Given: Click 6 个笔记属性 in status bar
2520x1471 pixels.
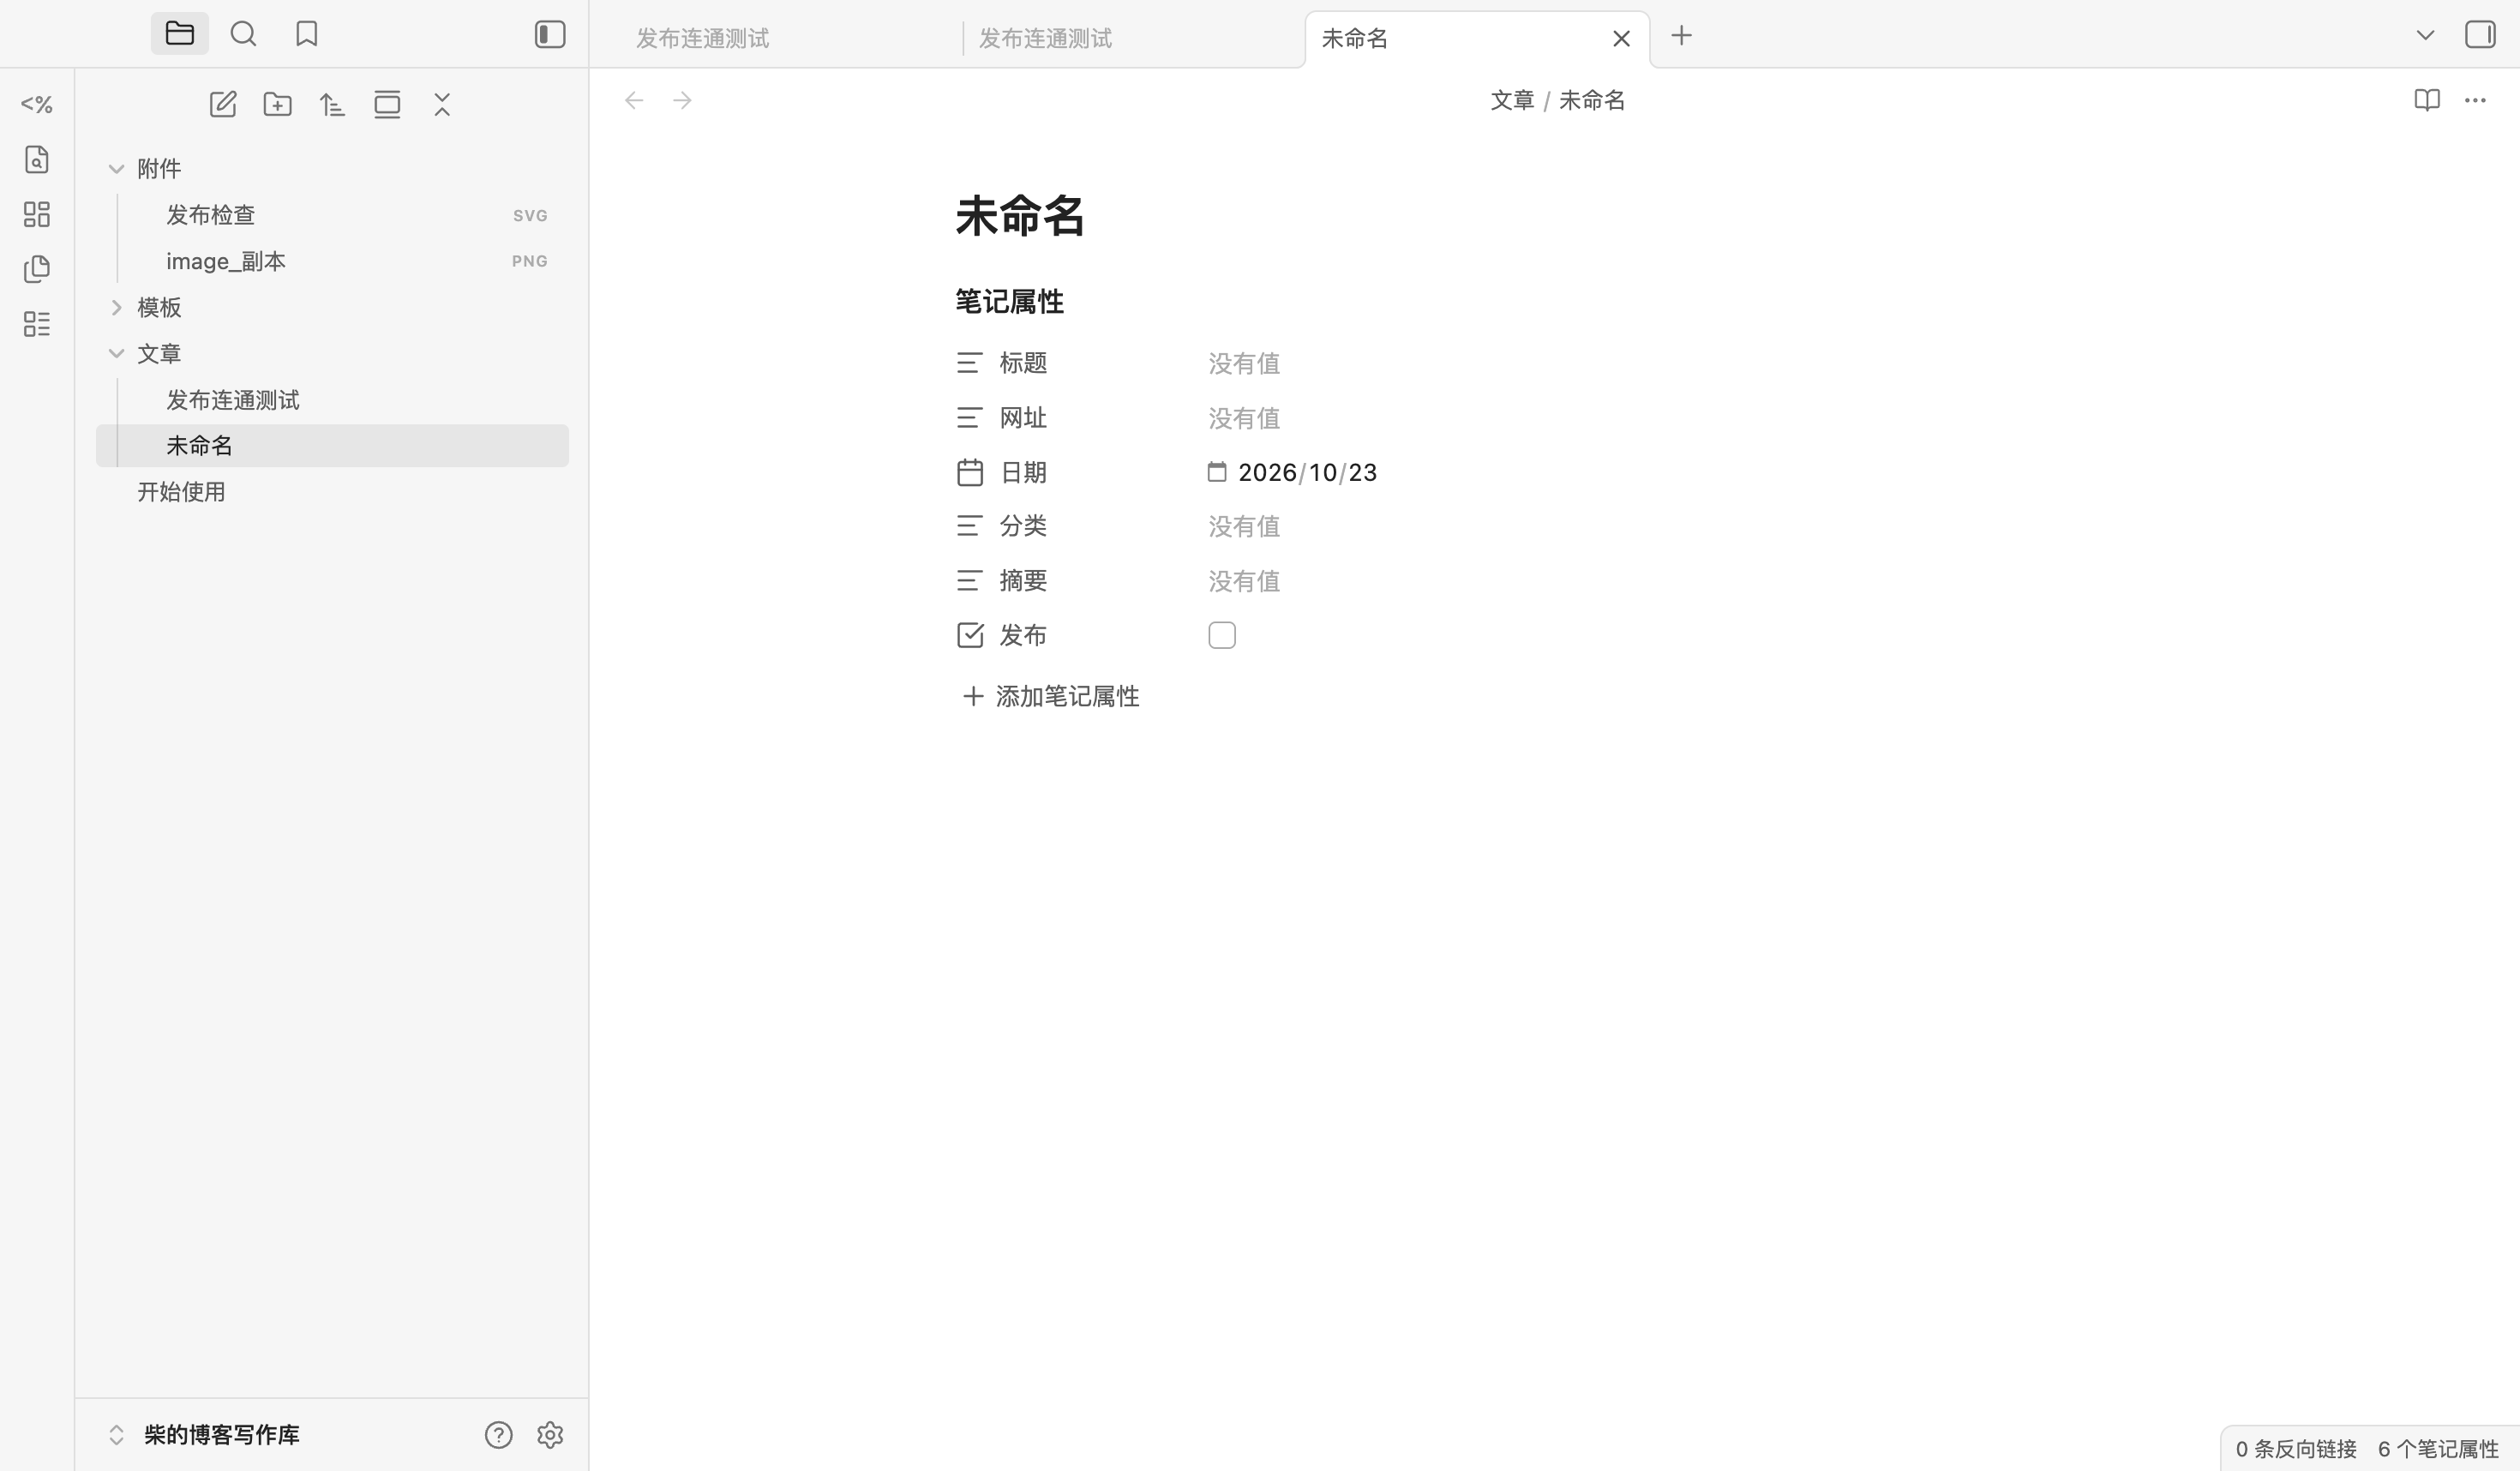Looking at the screenshot, I should (x=2438, y=1449).
